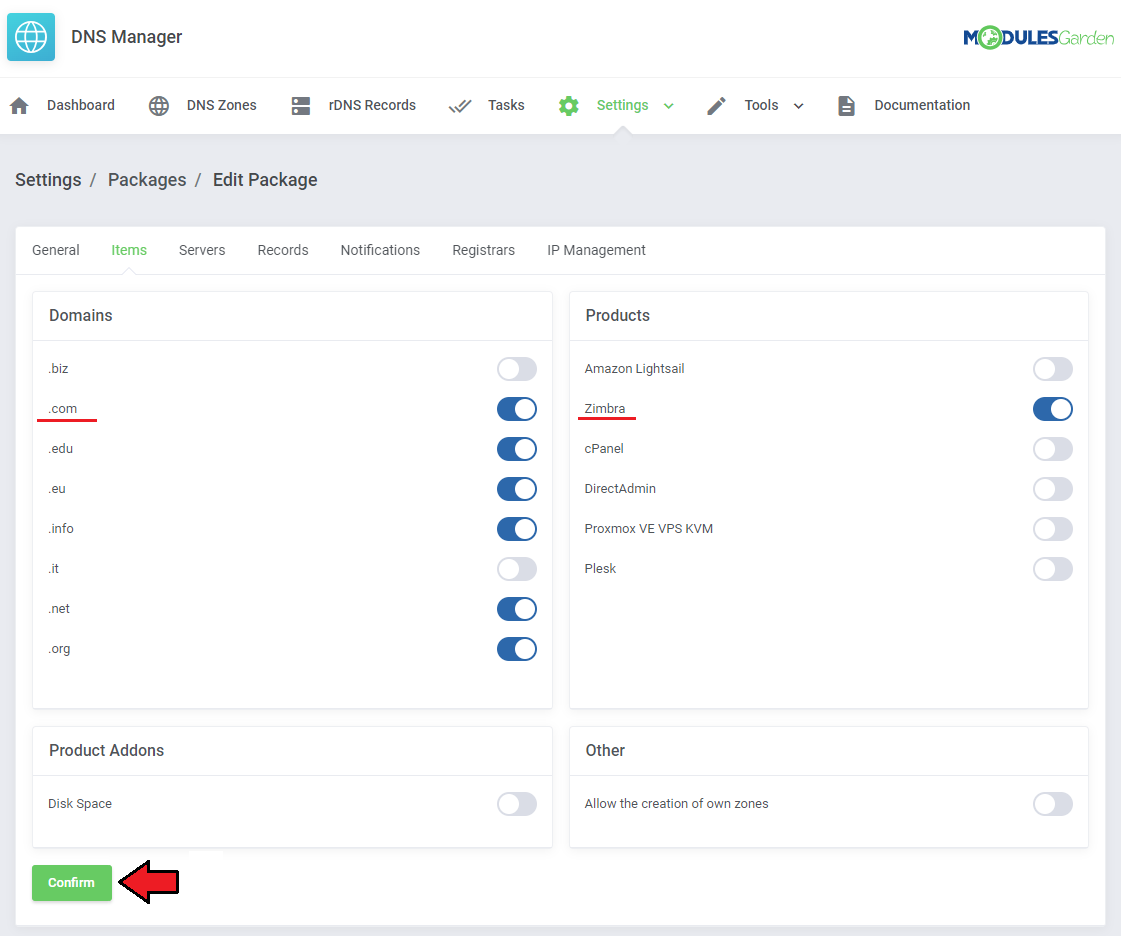Enable the .it domain toggle

coord(517,569)
